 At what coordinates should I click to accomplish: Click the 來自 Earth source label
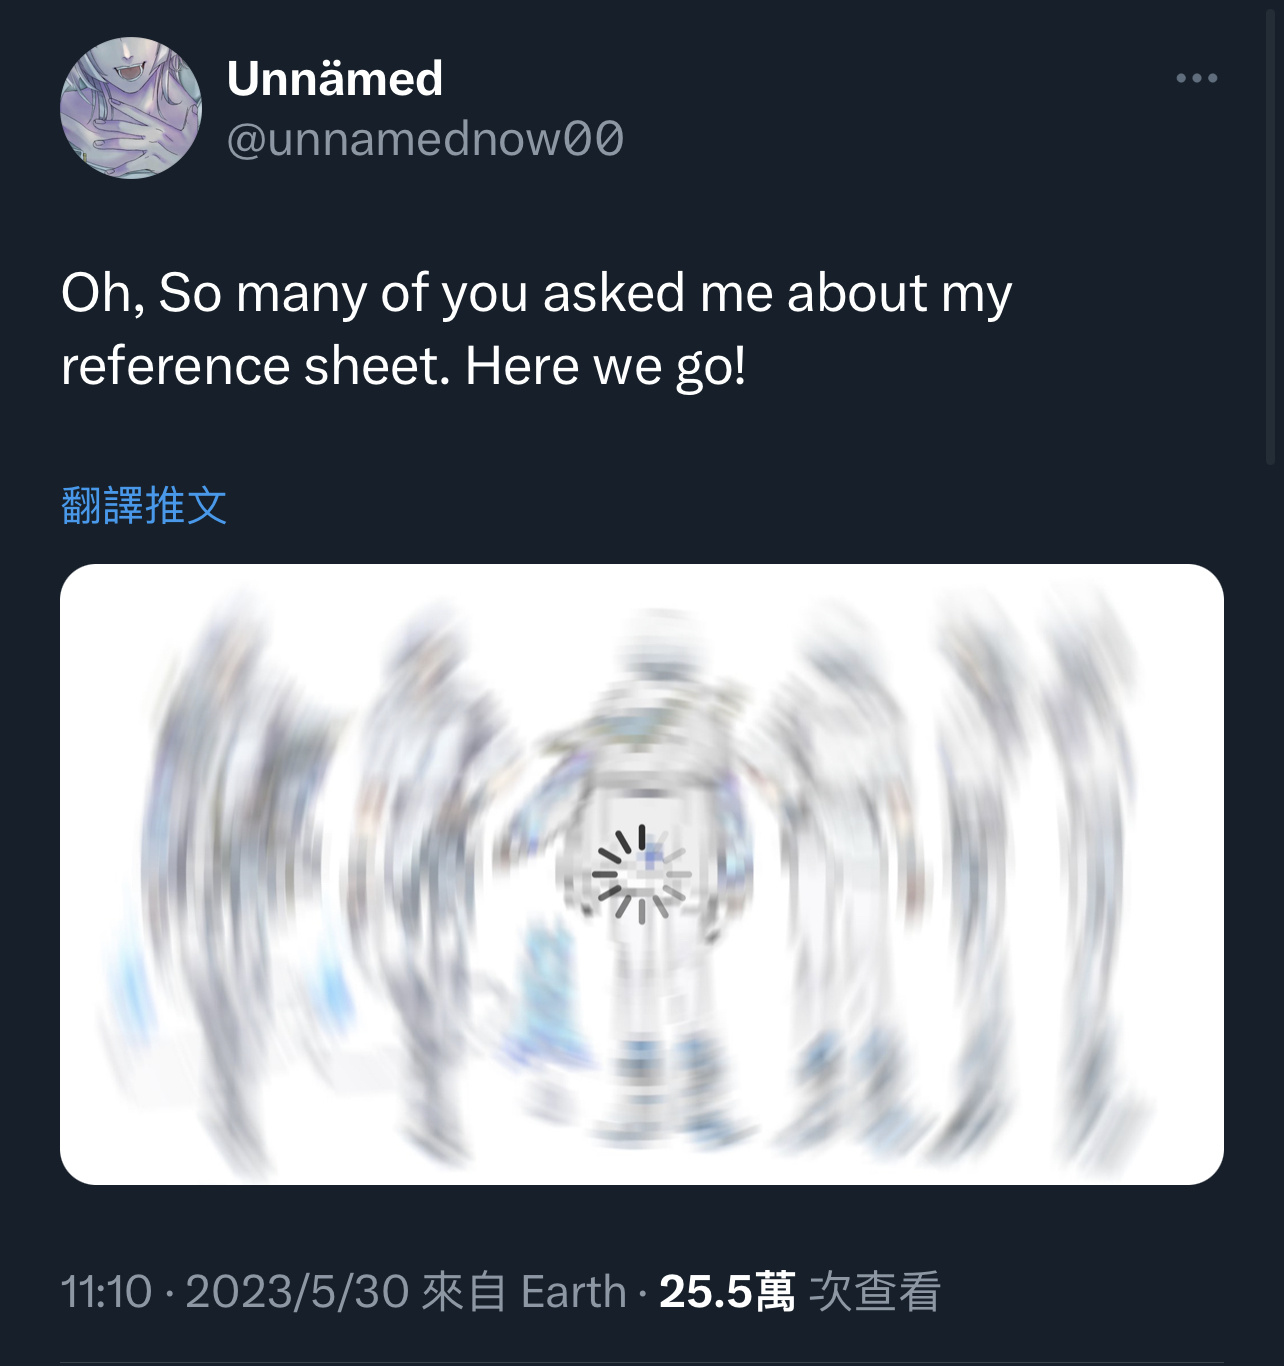tap(524, 1291)
